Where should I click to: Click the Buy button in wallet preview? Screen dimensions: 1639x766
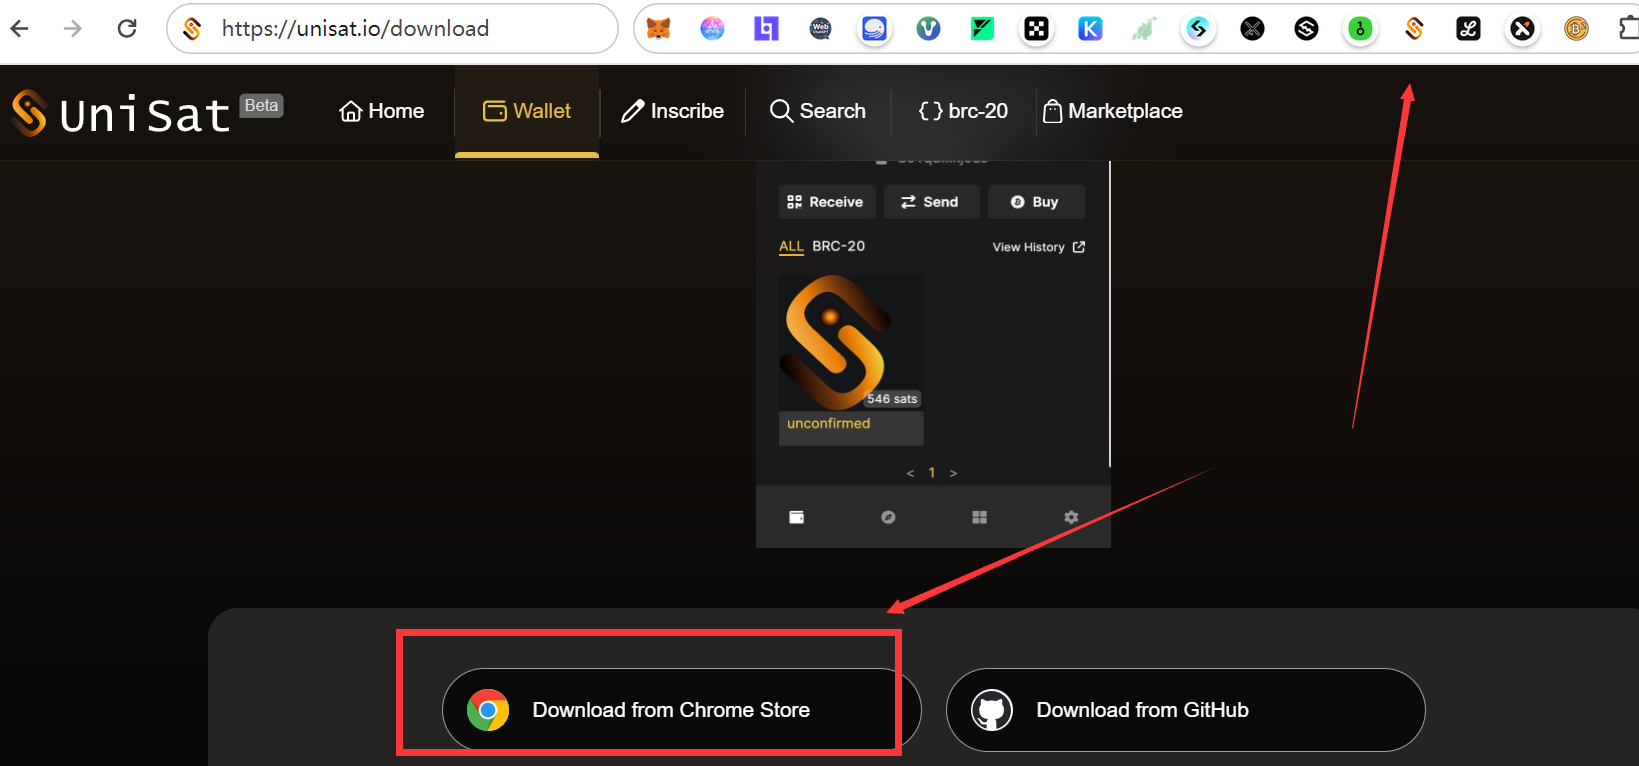(1036, 202)
